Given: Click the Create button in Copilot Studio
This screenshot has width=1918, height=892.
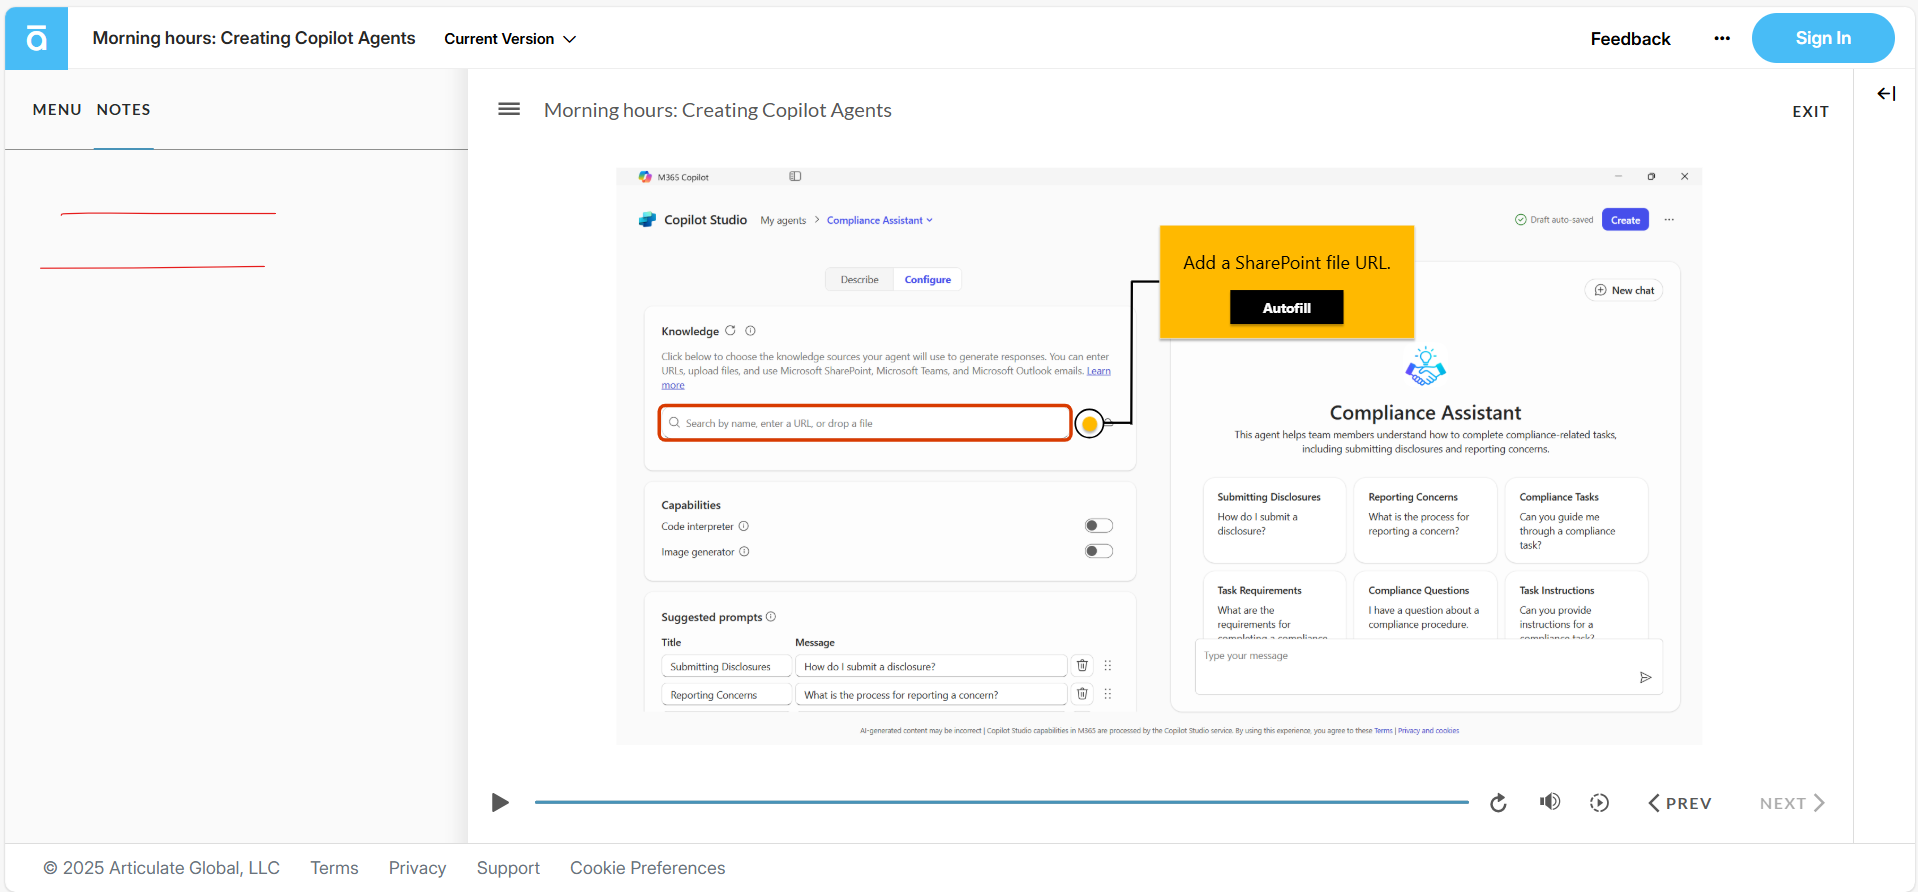Looking at the screenshot, I should (1625, 220).
